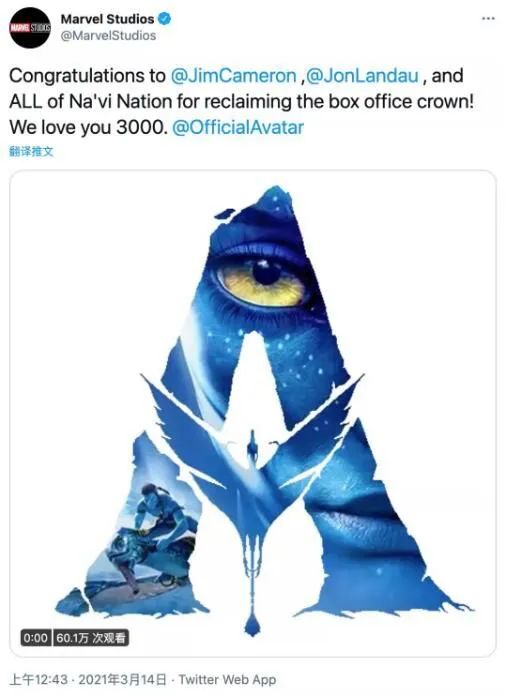The height and width of the screenshot is (694, 510).
Task: Click the "We love you 3000" sentence
Action: (x=88, y=127)
